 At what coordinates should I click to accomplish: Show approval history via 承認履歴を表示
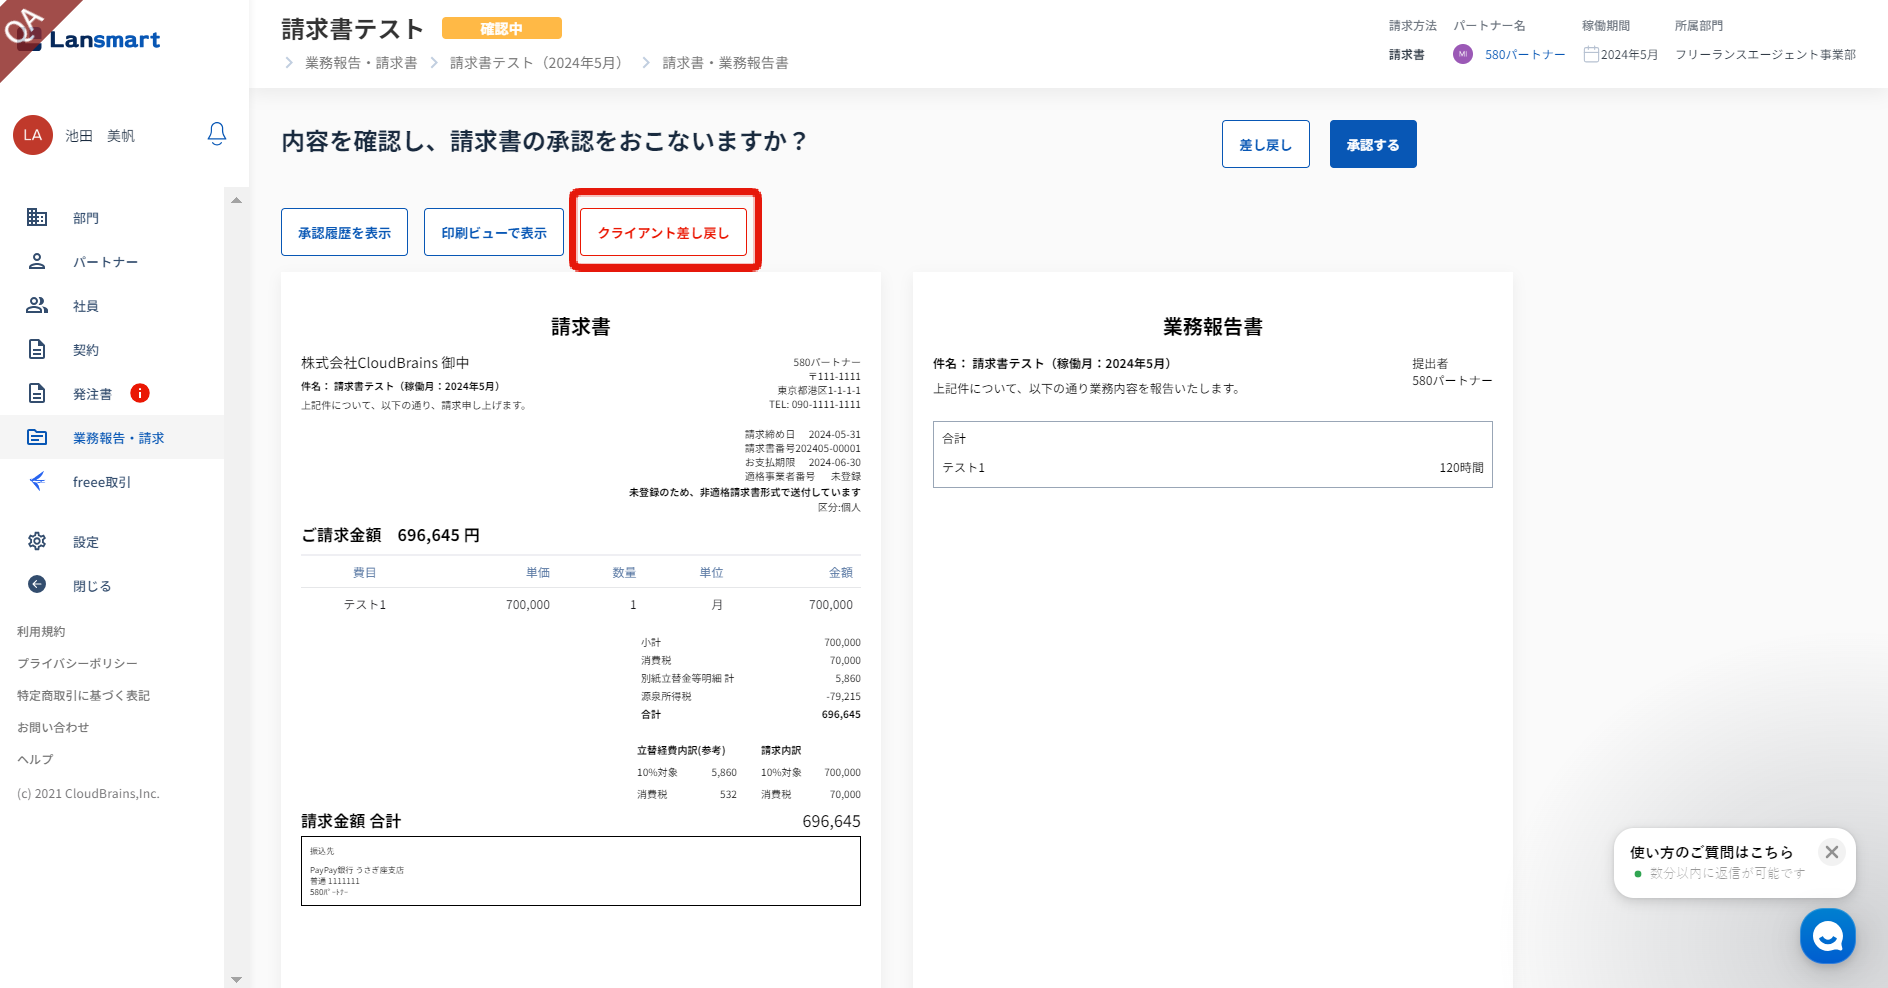[345, 232]
